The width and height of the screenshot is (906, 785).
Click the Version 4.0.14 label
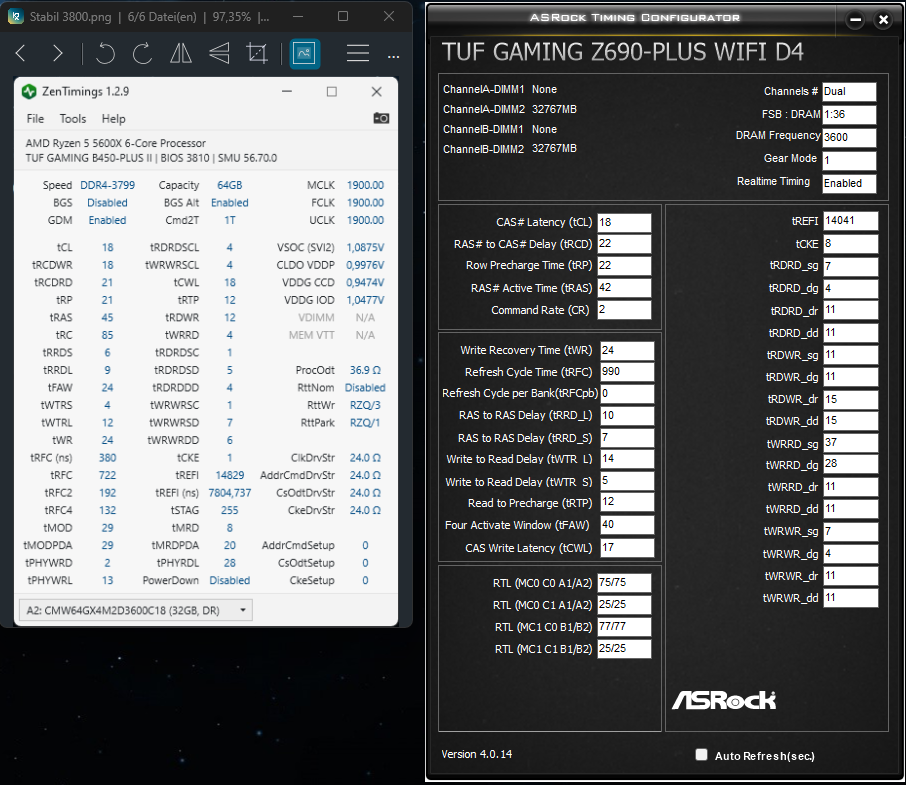[x=477, y=754]
